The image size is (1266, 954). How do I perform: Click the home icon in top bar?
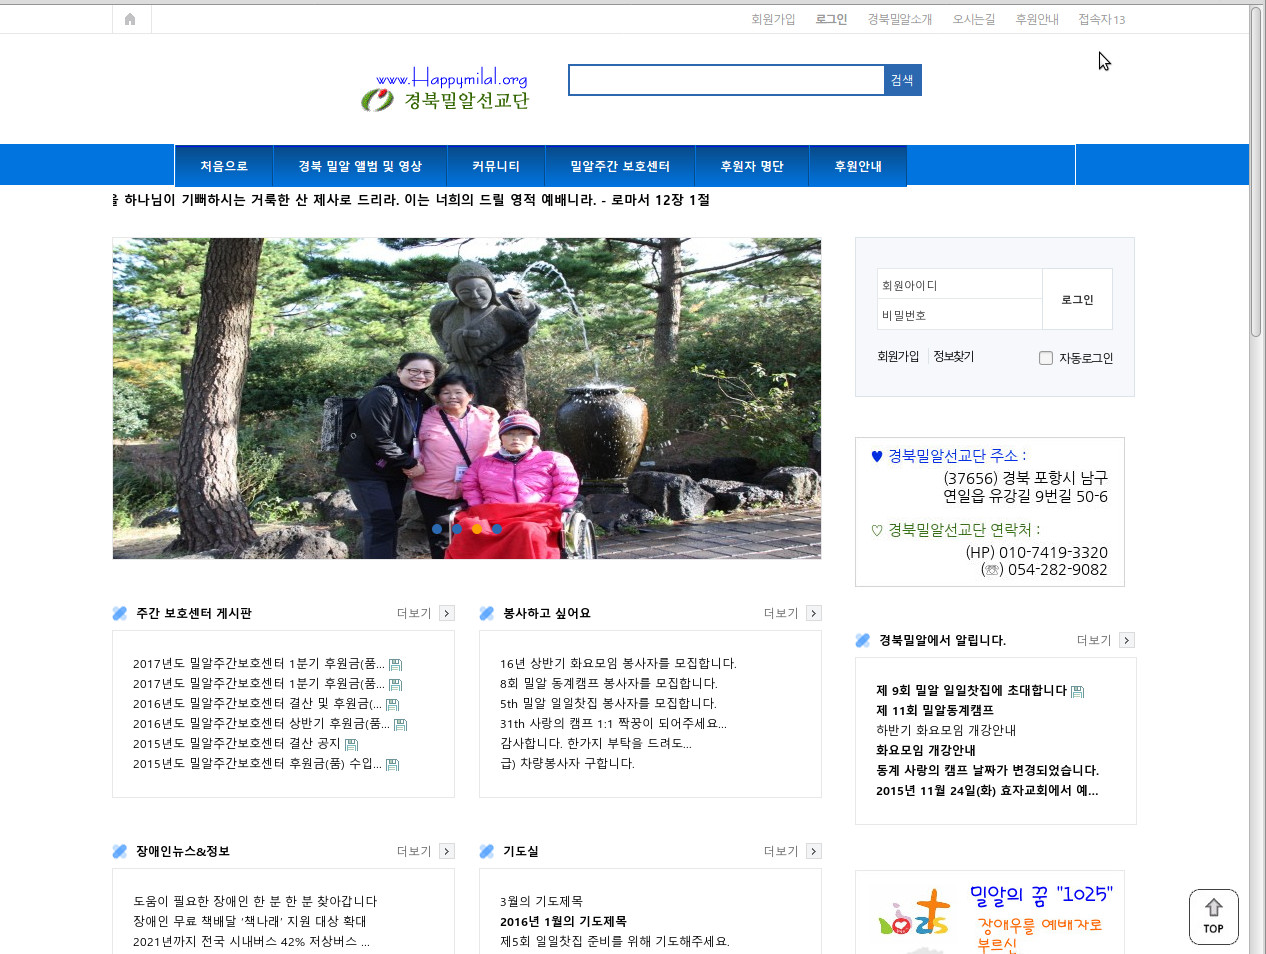pos(130,19)
